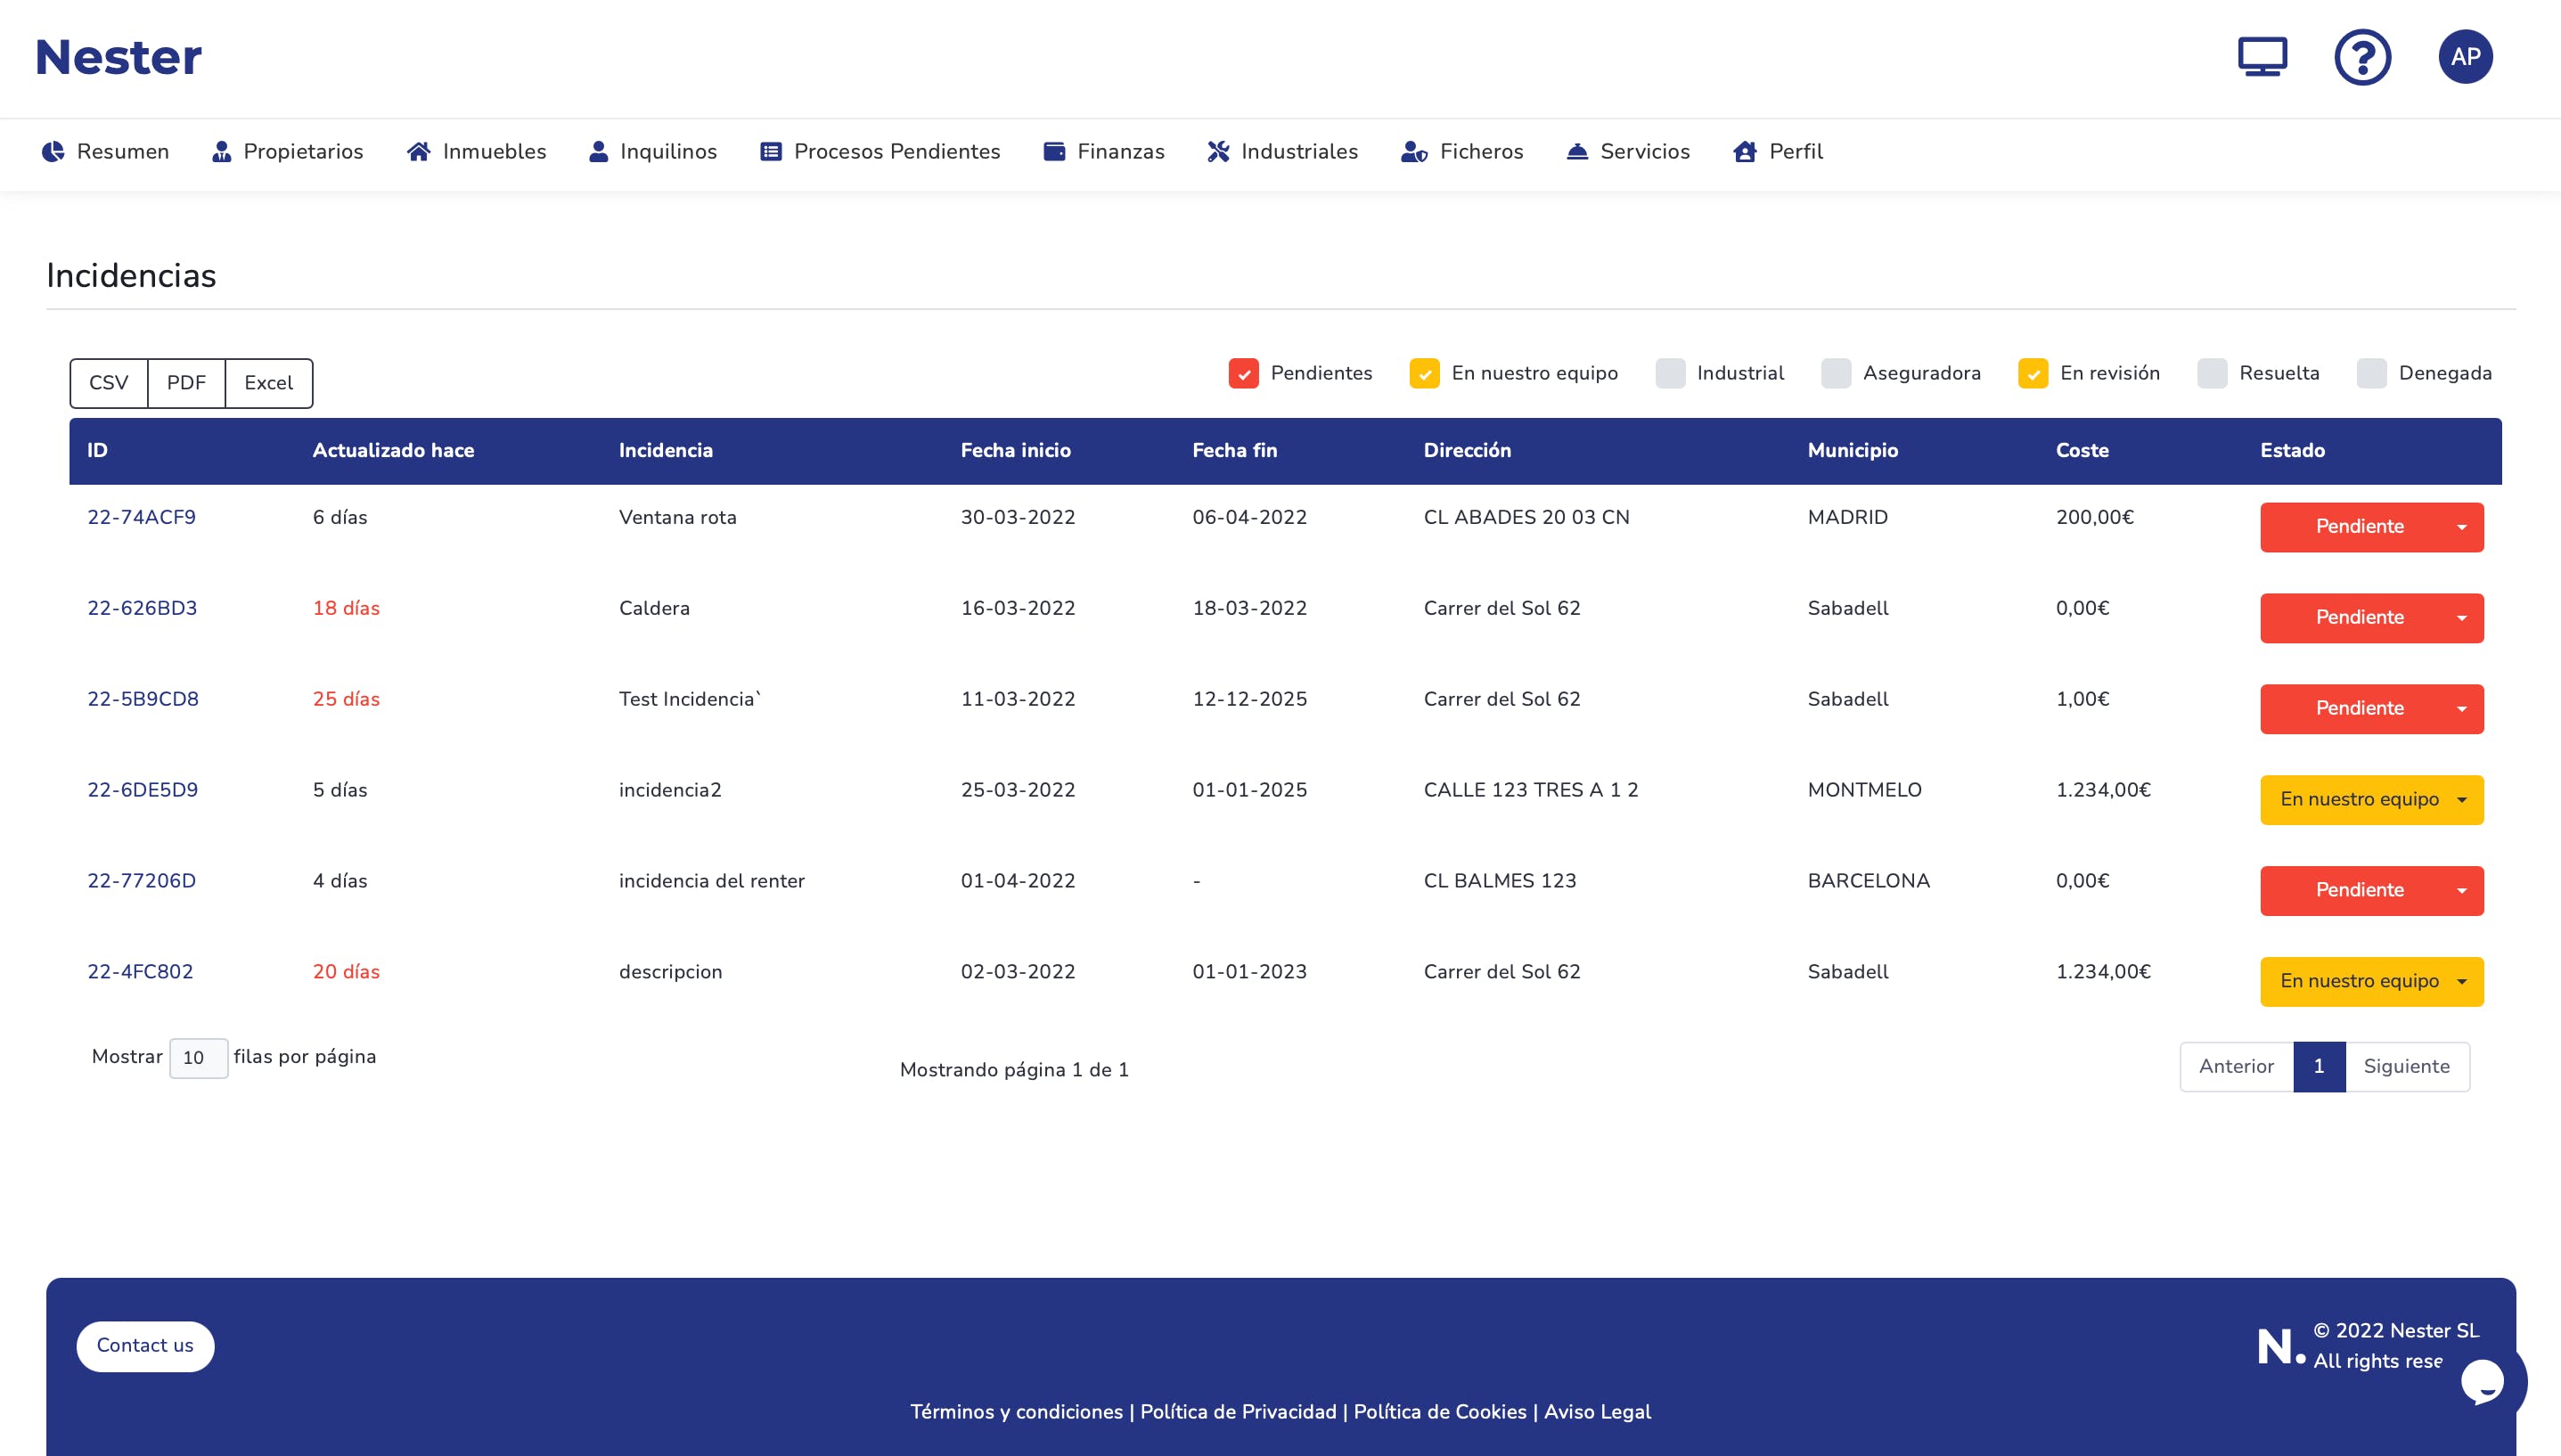Export table as Excel
The image size is (2561, 1456).
[269, 383]
